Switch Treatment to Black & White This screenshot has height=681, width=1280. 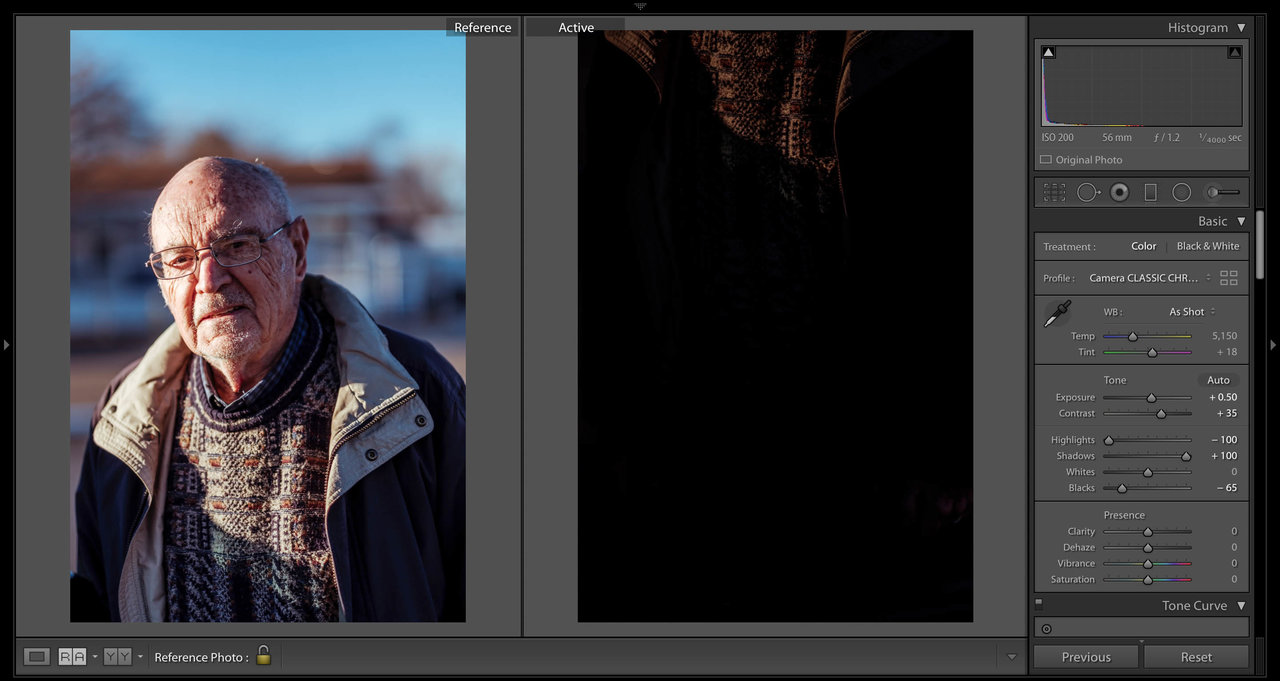click(1207, 246)
